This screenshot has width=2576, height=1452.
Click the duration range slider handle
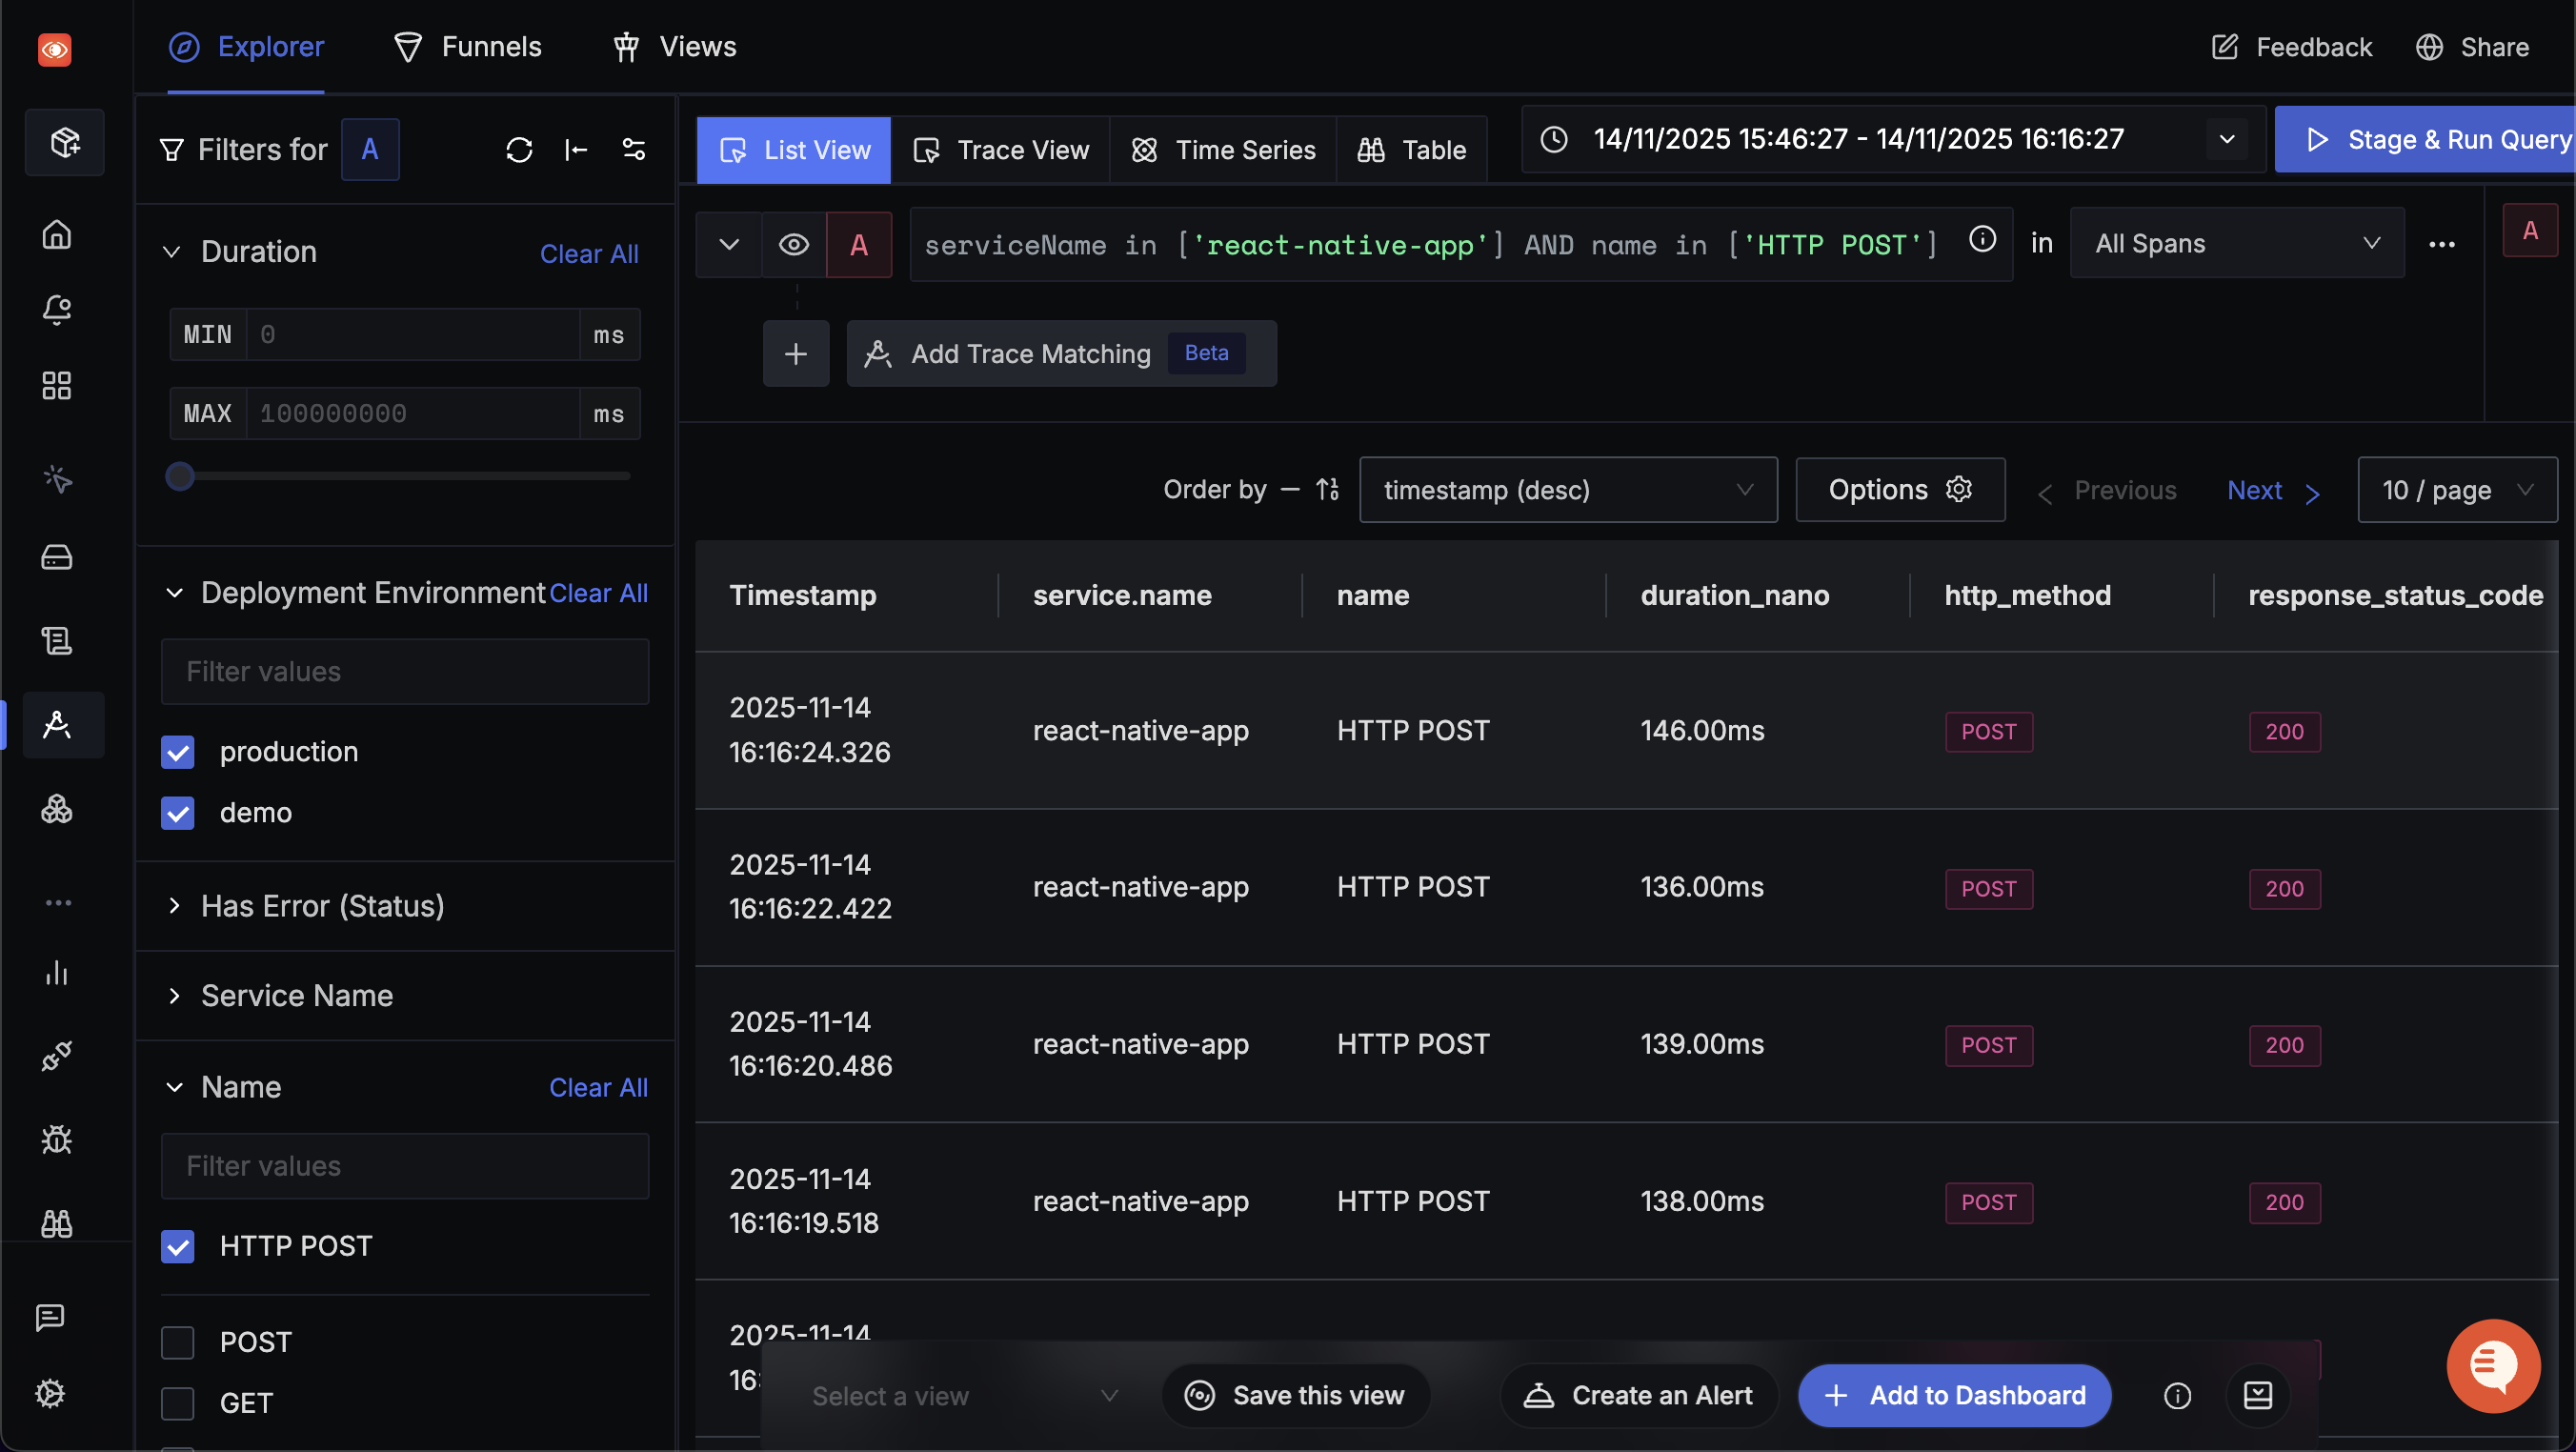[180, 476]
